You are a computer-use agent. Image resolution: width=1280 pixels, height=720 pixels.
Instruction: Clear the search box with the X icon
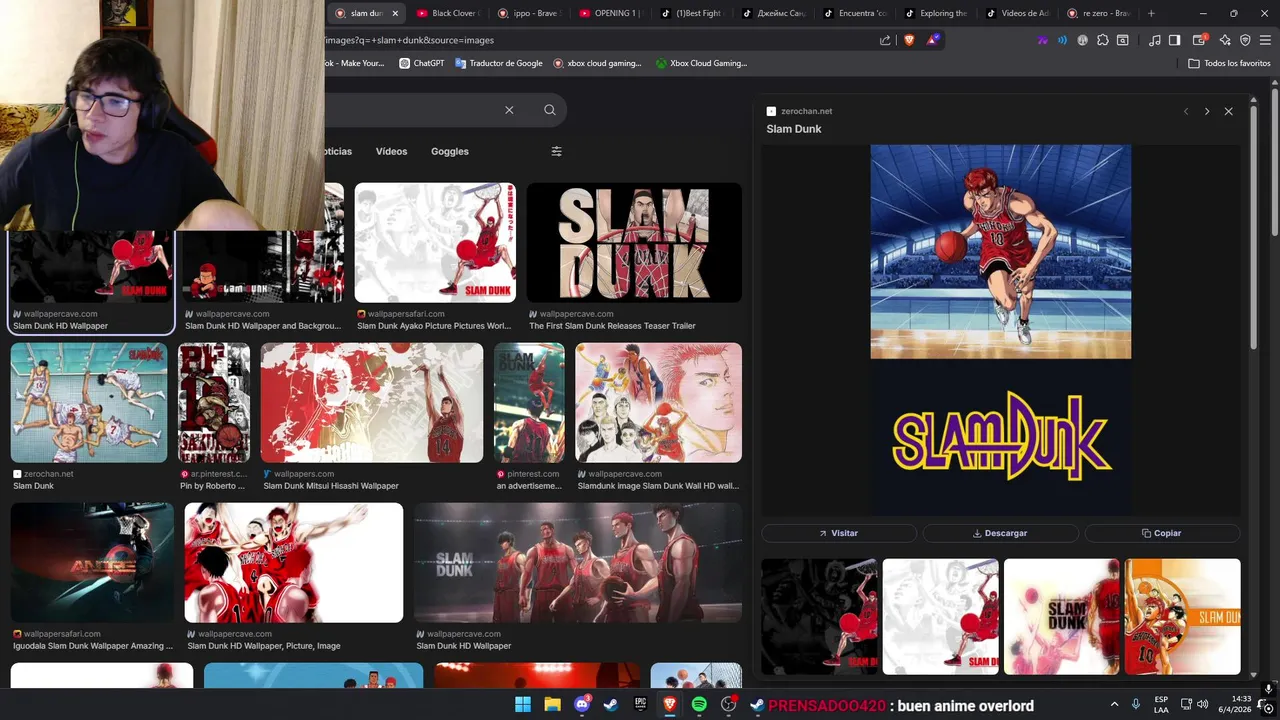coord(509,110)
